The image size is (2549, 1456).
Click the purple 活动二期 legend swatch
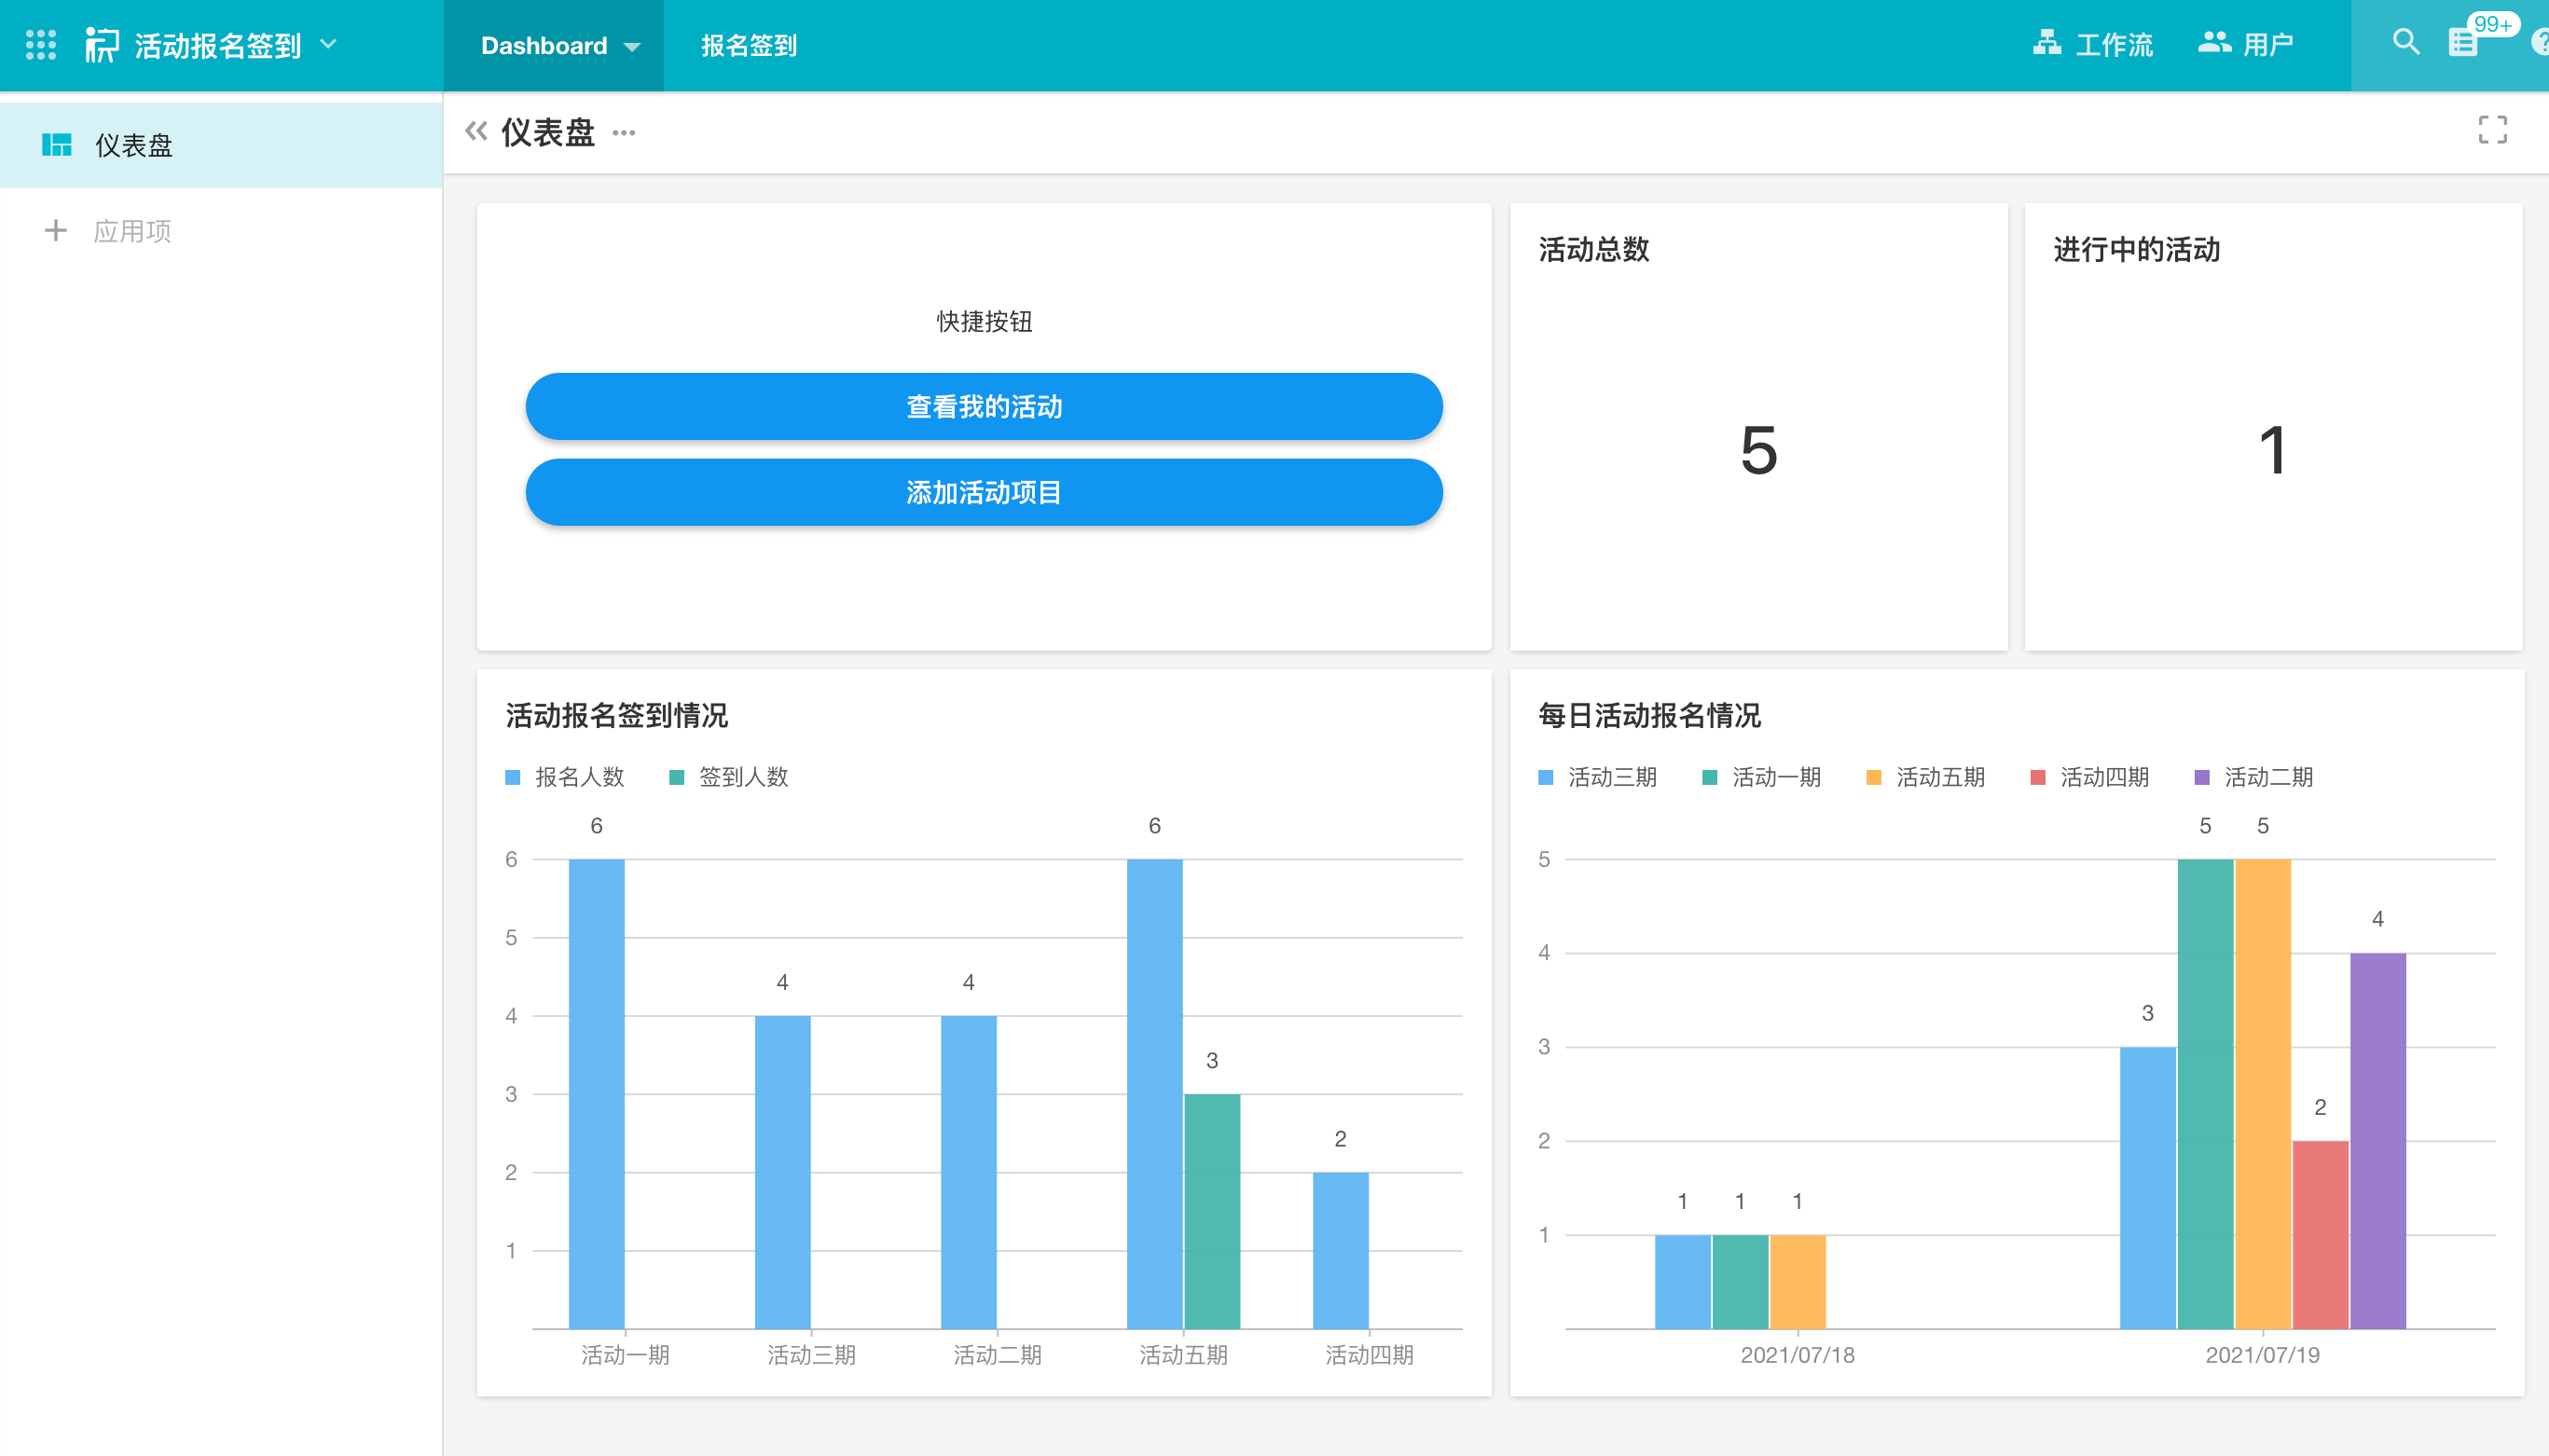click(x=2201, y=777)
